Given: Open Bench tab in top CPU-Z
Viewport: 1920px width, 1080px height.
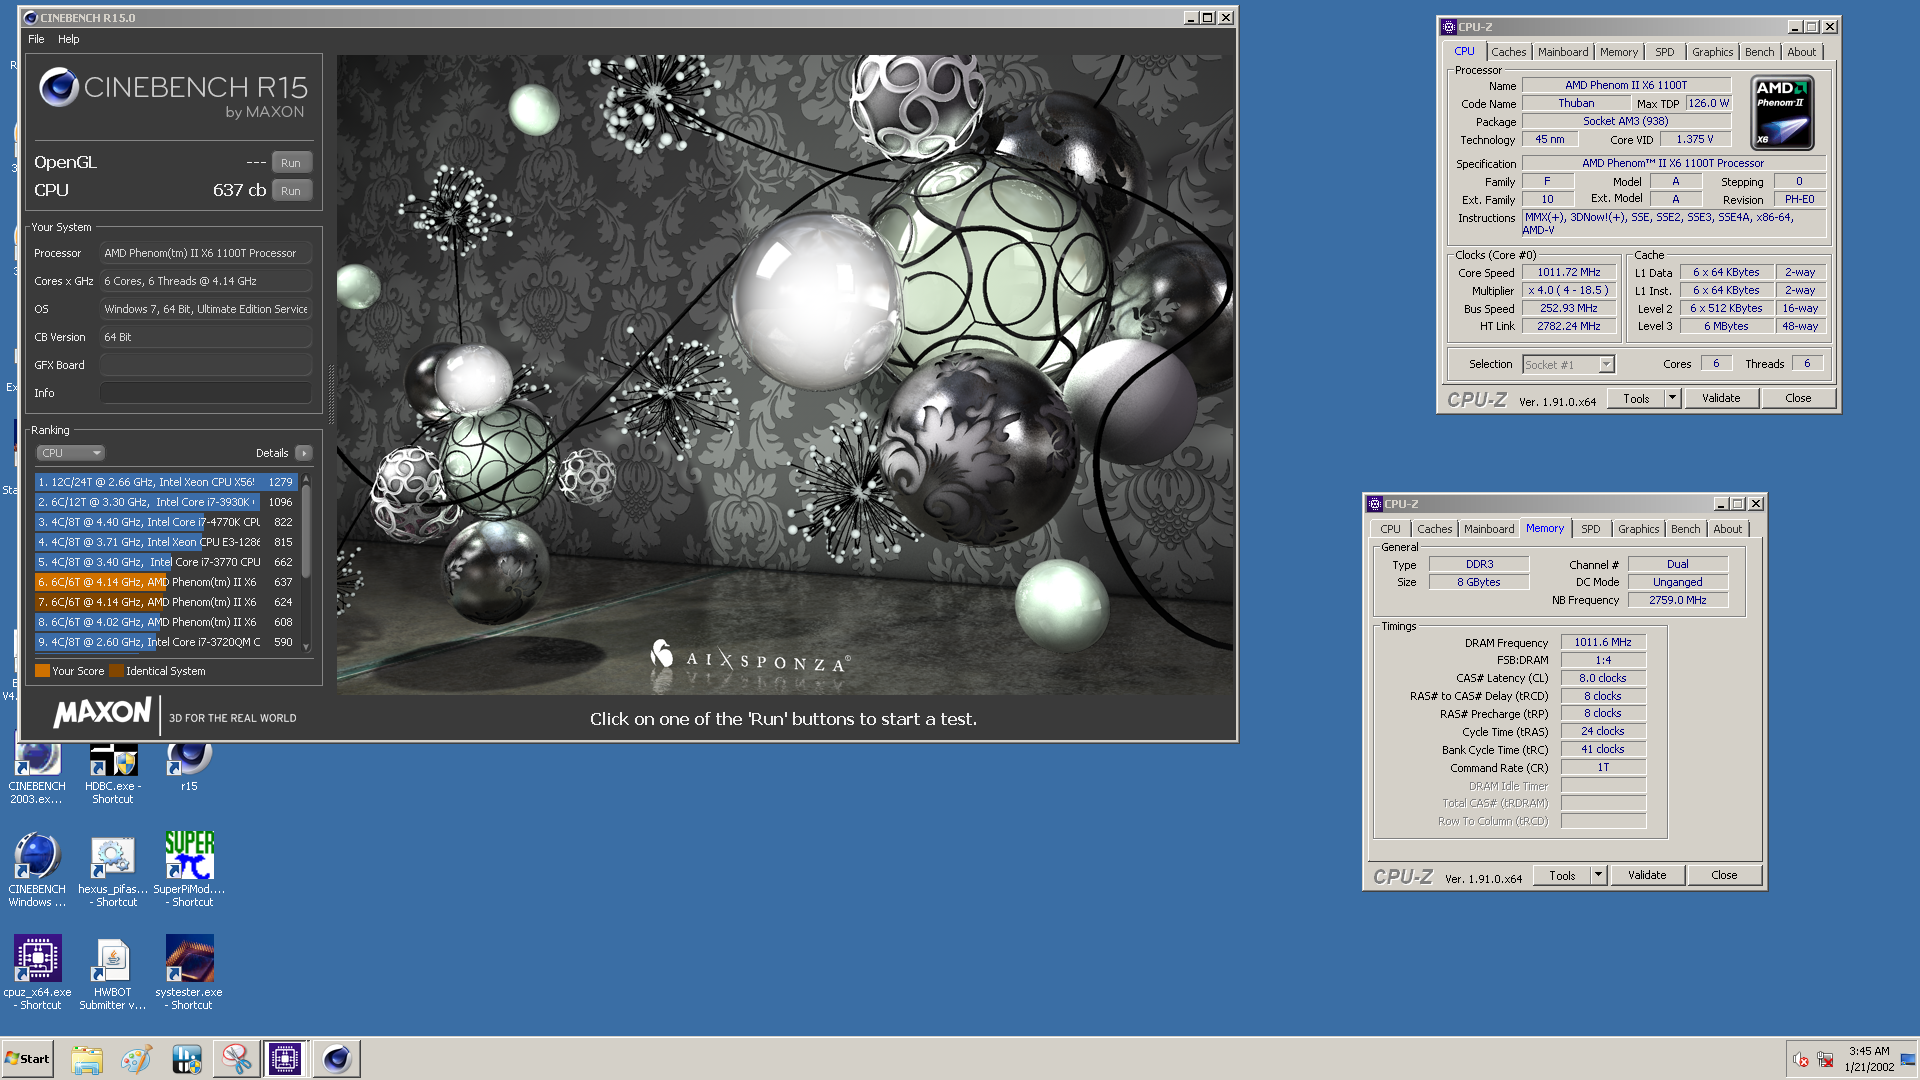Looking at the screenshot, I should pyautogui.click(x=1760, y=52).
